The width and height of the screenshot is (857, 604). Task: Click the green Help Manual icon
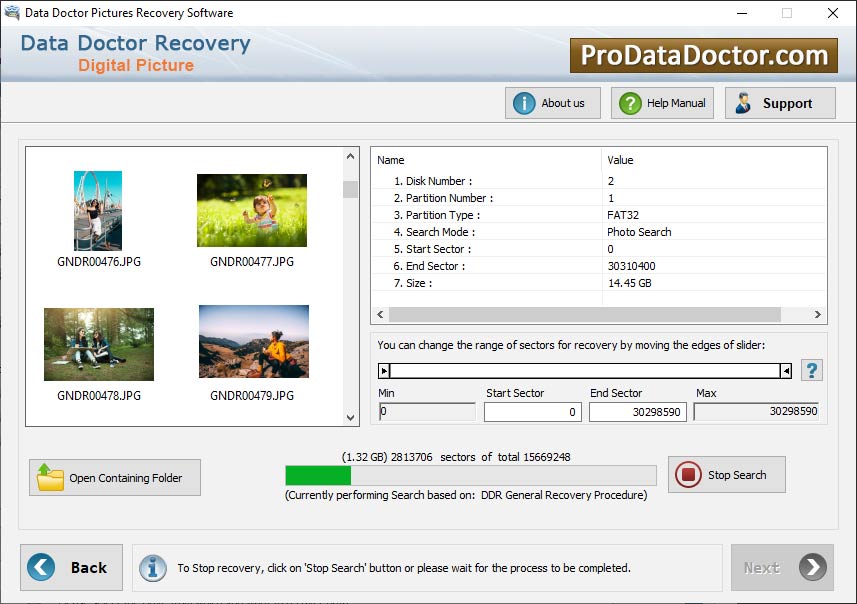click(629, 102)
